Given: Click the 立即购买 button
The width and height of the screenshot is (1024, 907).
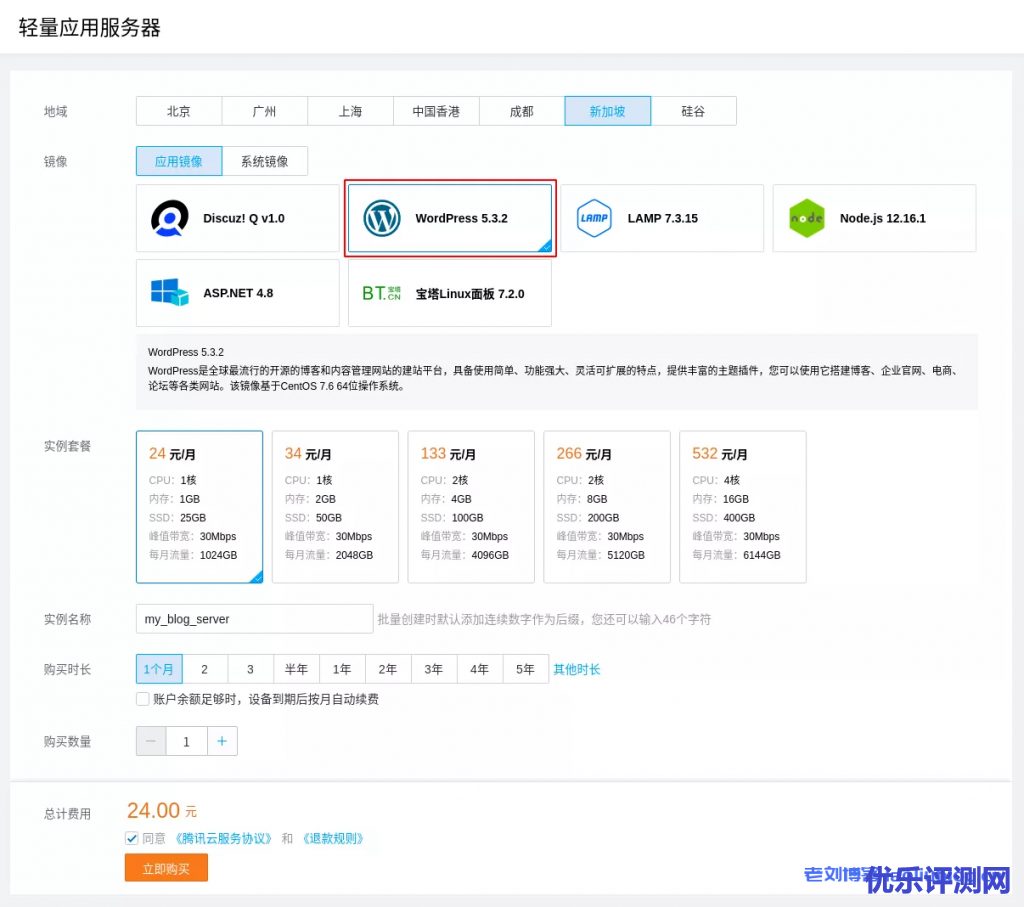Looking at the screenshot, I should click(x=166, y=868).
